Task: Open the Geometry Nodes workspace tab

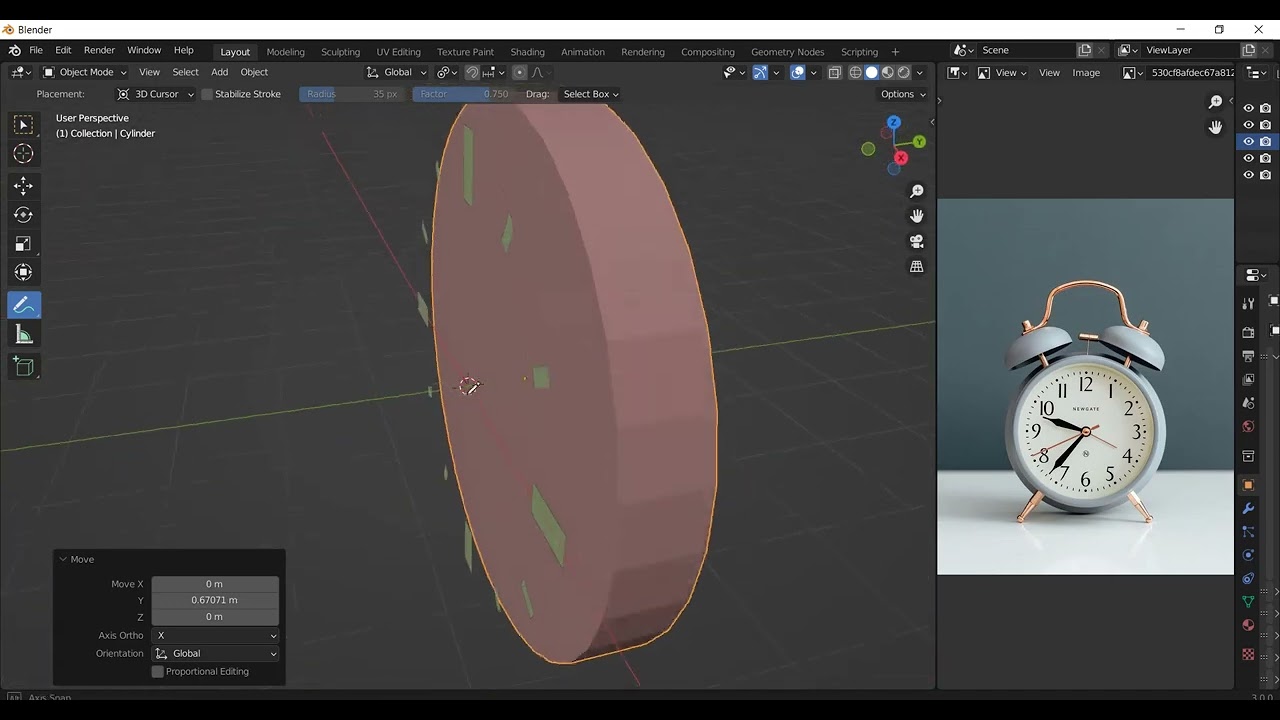Action: coord(787,52)
